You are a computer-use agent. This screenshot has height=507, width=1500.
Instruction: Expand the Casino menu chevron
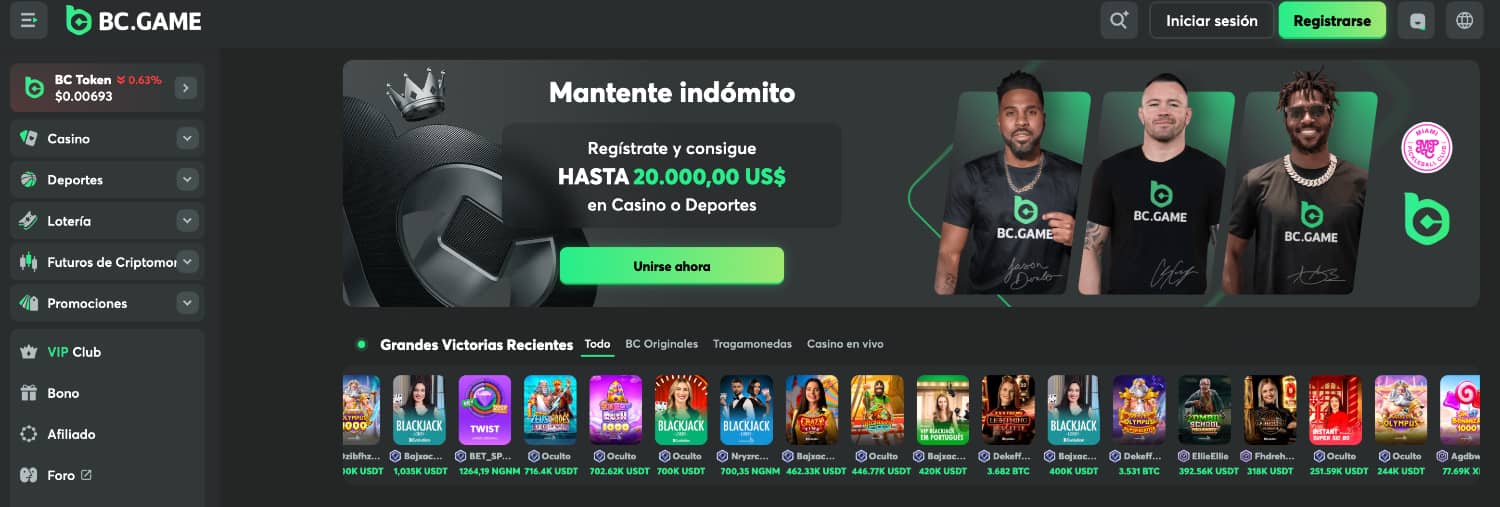(x=187, y=139)
